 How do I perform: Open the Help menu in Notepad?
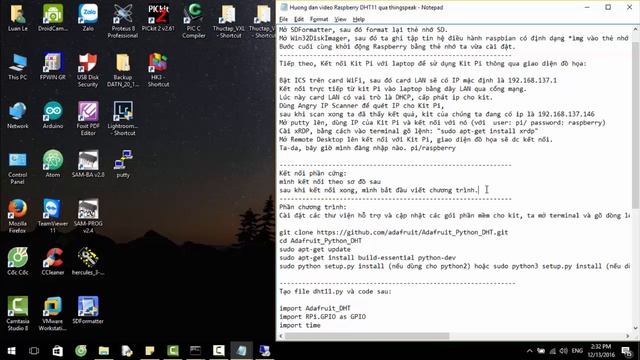[358, 19]
